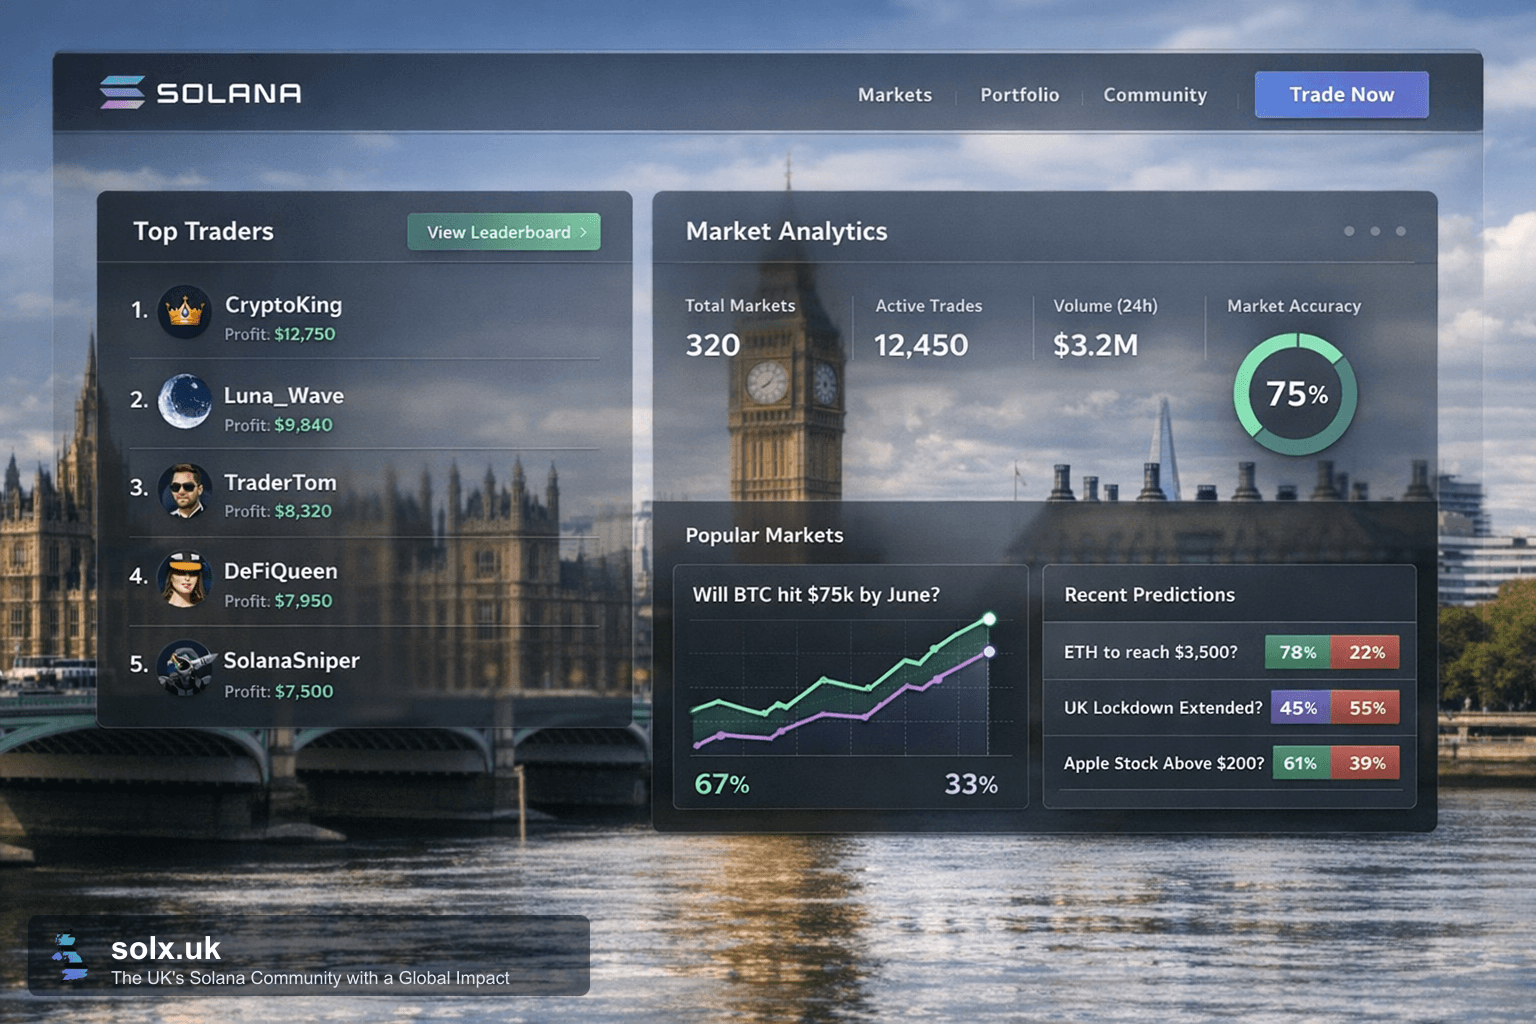
Task: Click the CryptoKing trader name
Action: (x=283, y=305)
